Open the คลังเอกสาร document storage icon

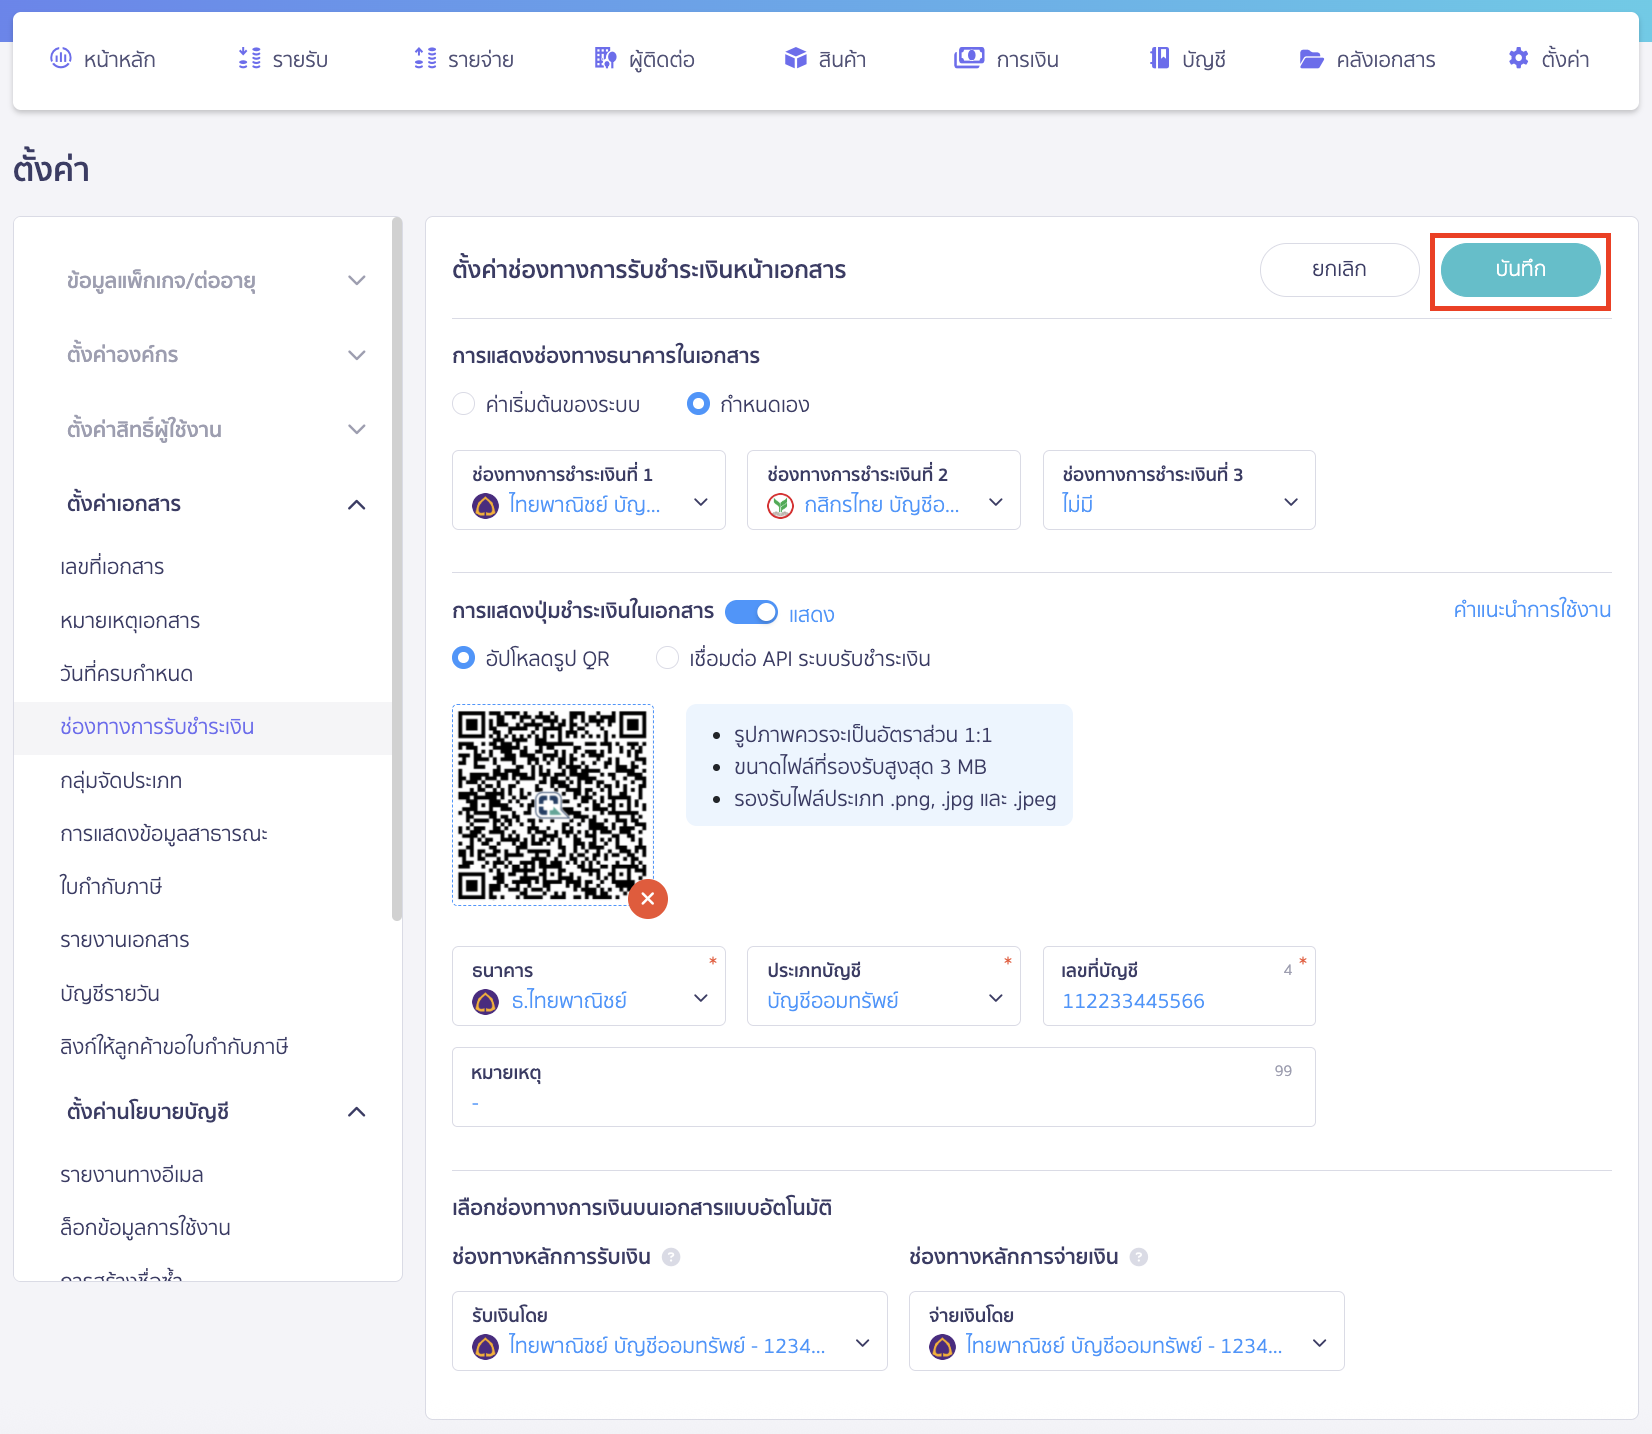1311,58
